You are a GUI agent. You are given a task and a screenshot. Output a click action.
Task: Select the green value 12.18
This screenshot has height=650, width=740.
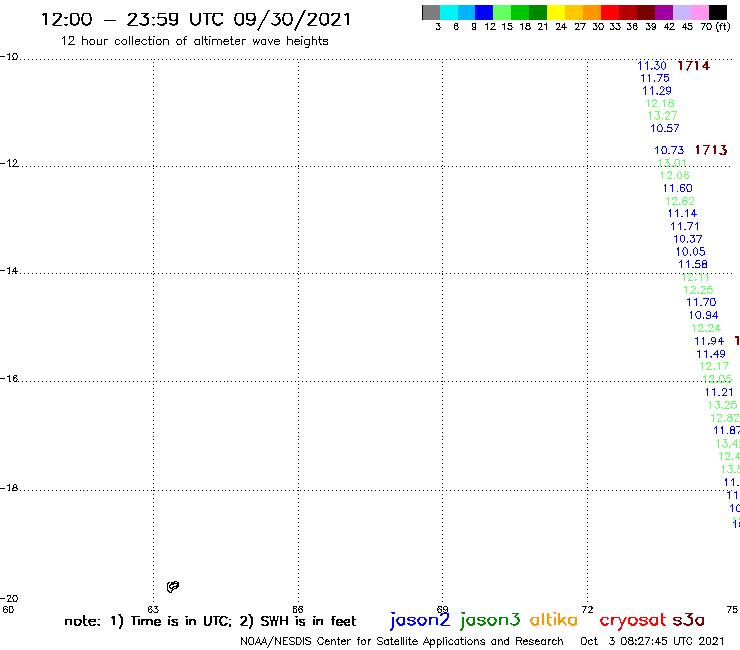660,103
